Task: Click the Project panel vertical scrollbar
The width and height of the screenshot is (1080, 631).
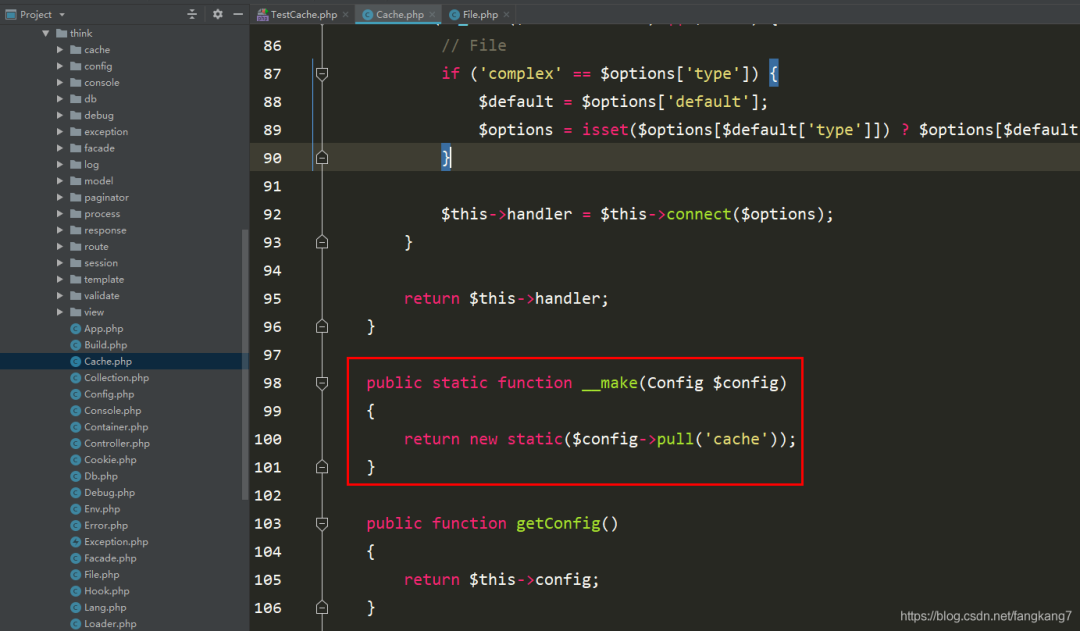Action: coord(245,364)
